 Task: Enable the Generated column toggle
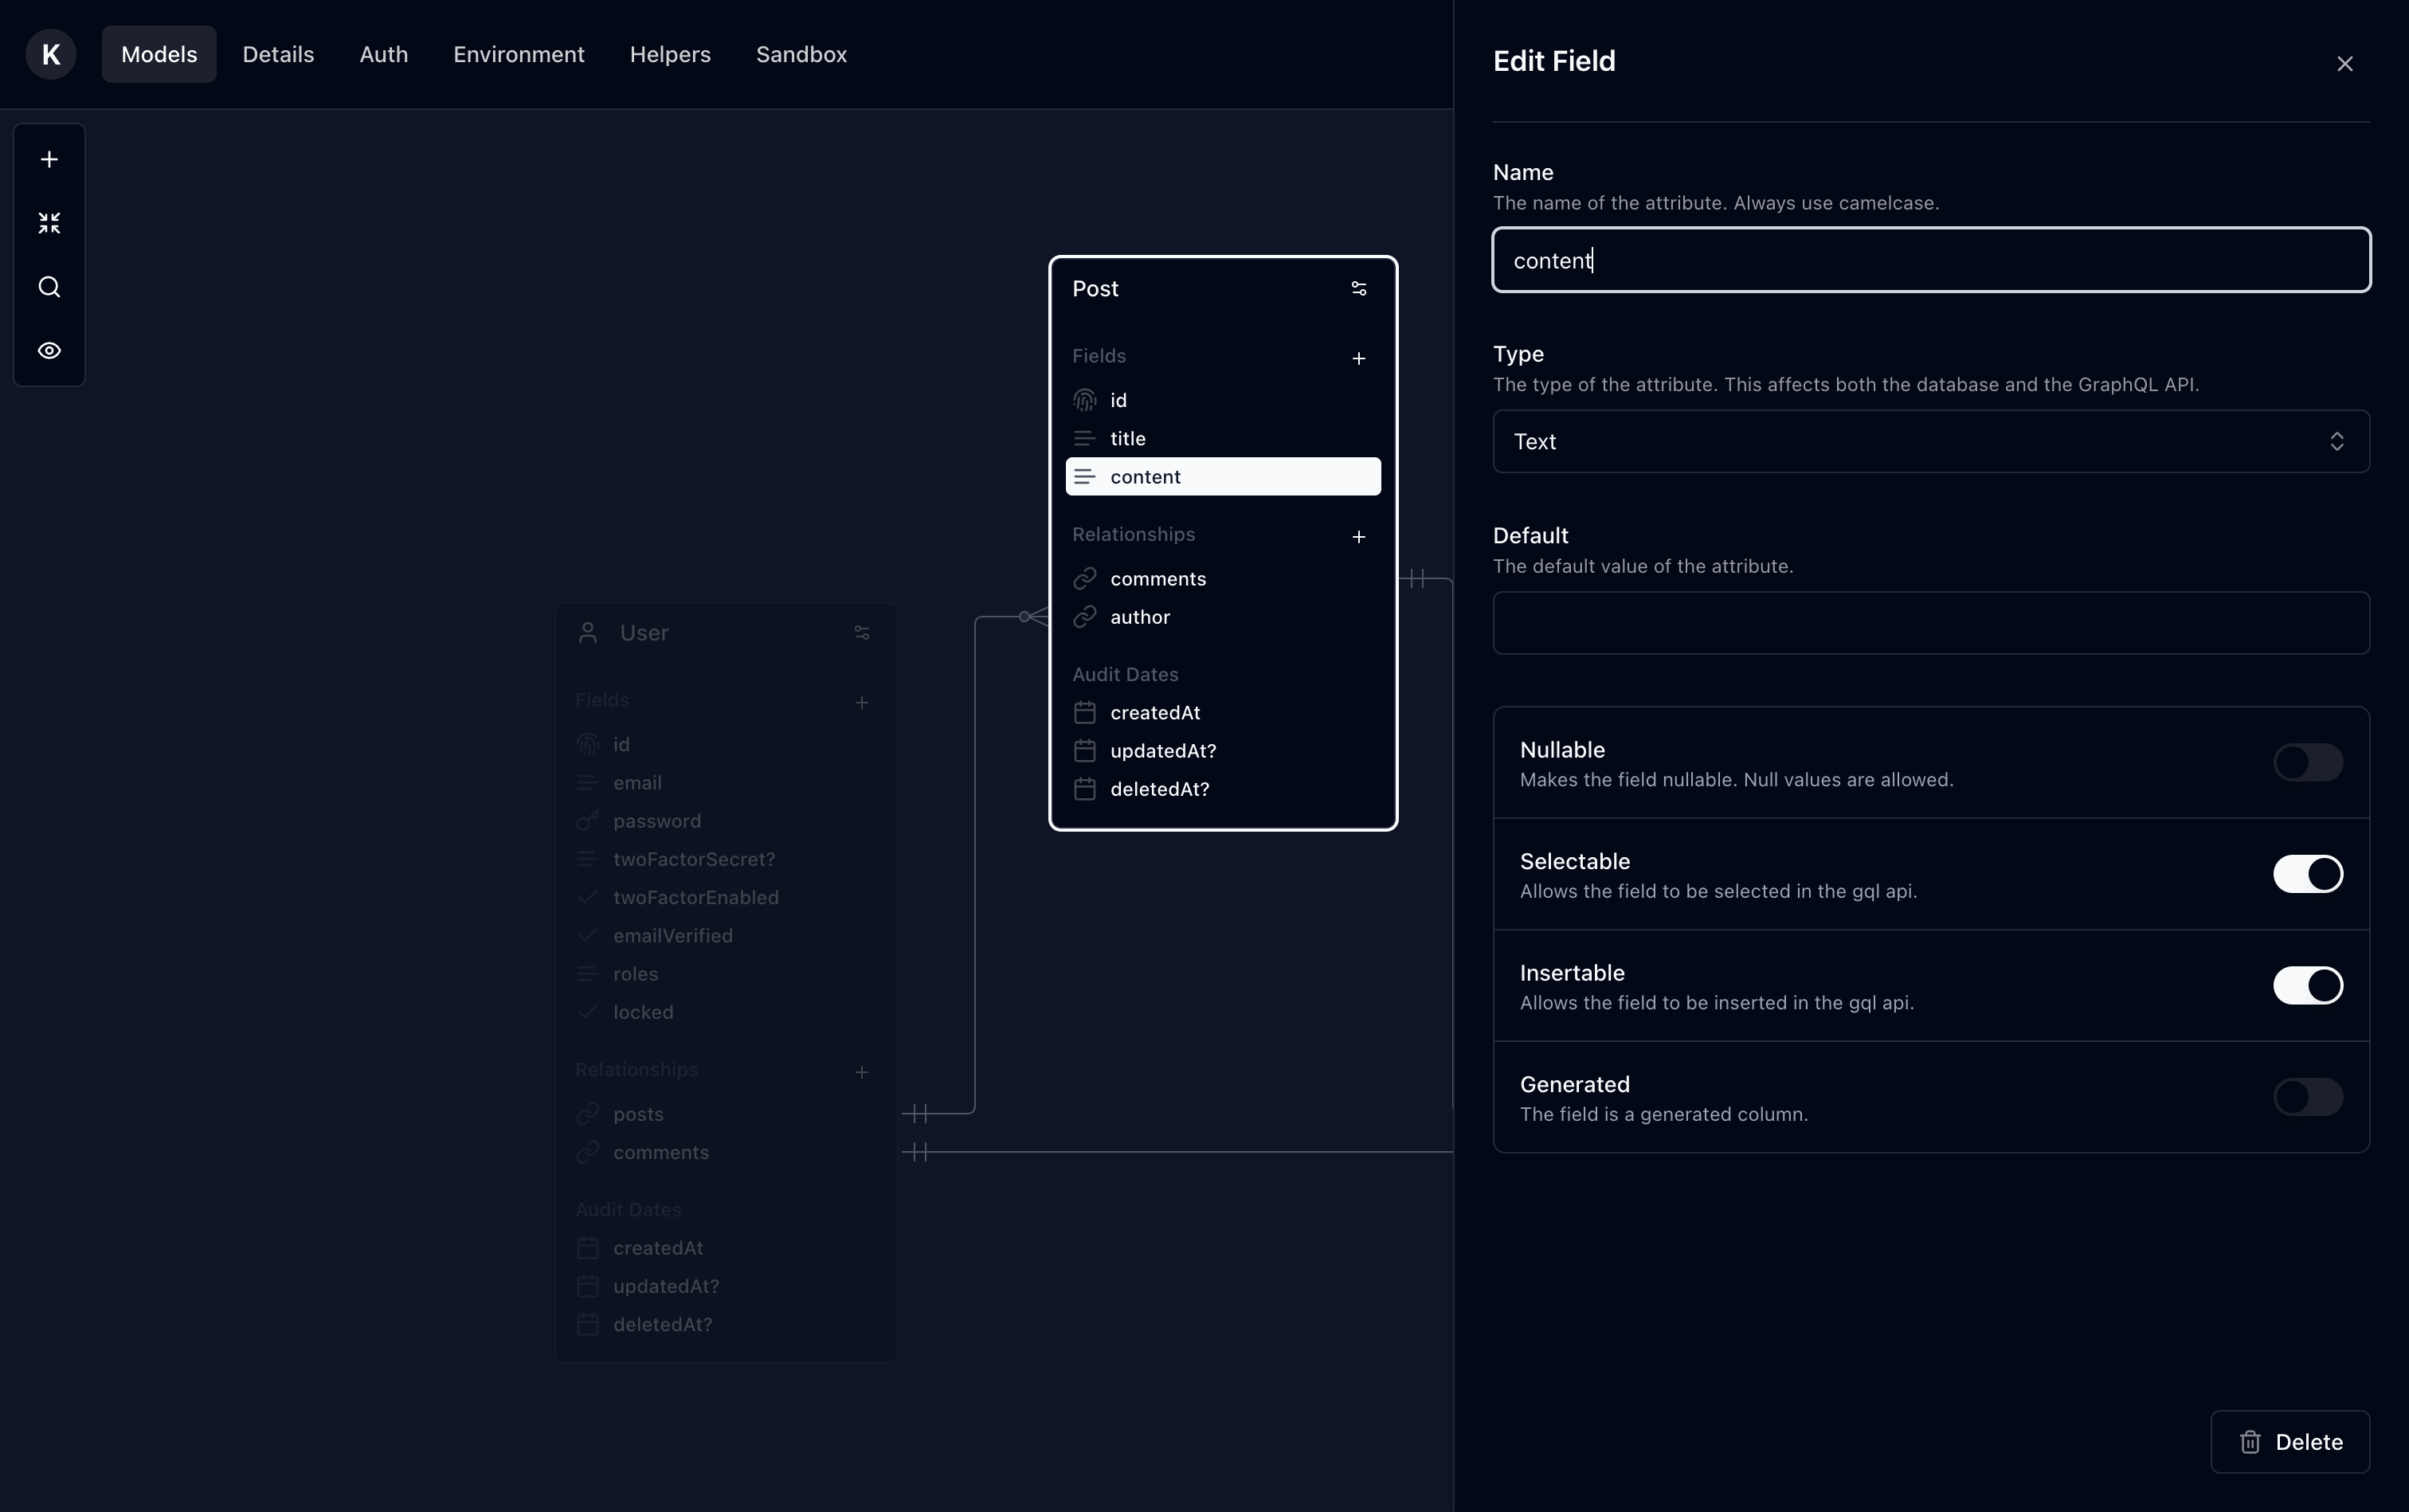[2307, 1097]
